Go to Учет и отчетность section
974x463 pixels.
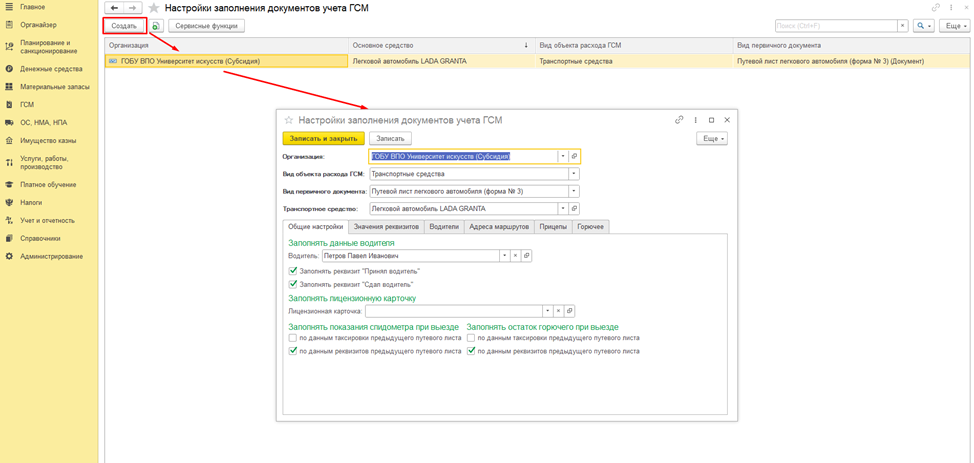47,220
